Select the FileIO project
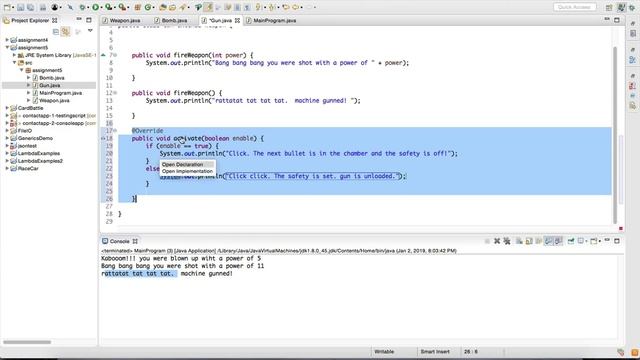Viewport: 640px width, 360px height. click(x=24, y=131)
